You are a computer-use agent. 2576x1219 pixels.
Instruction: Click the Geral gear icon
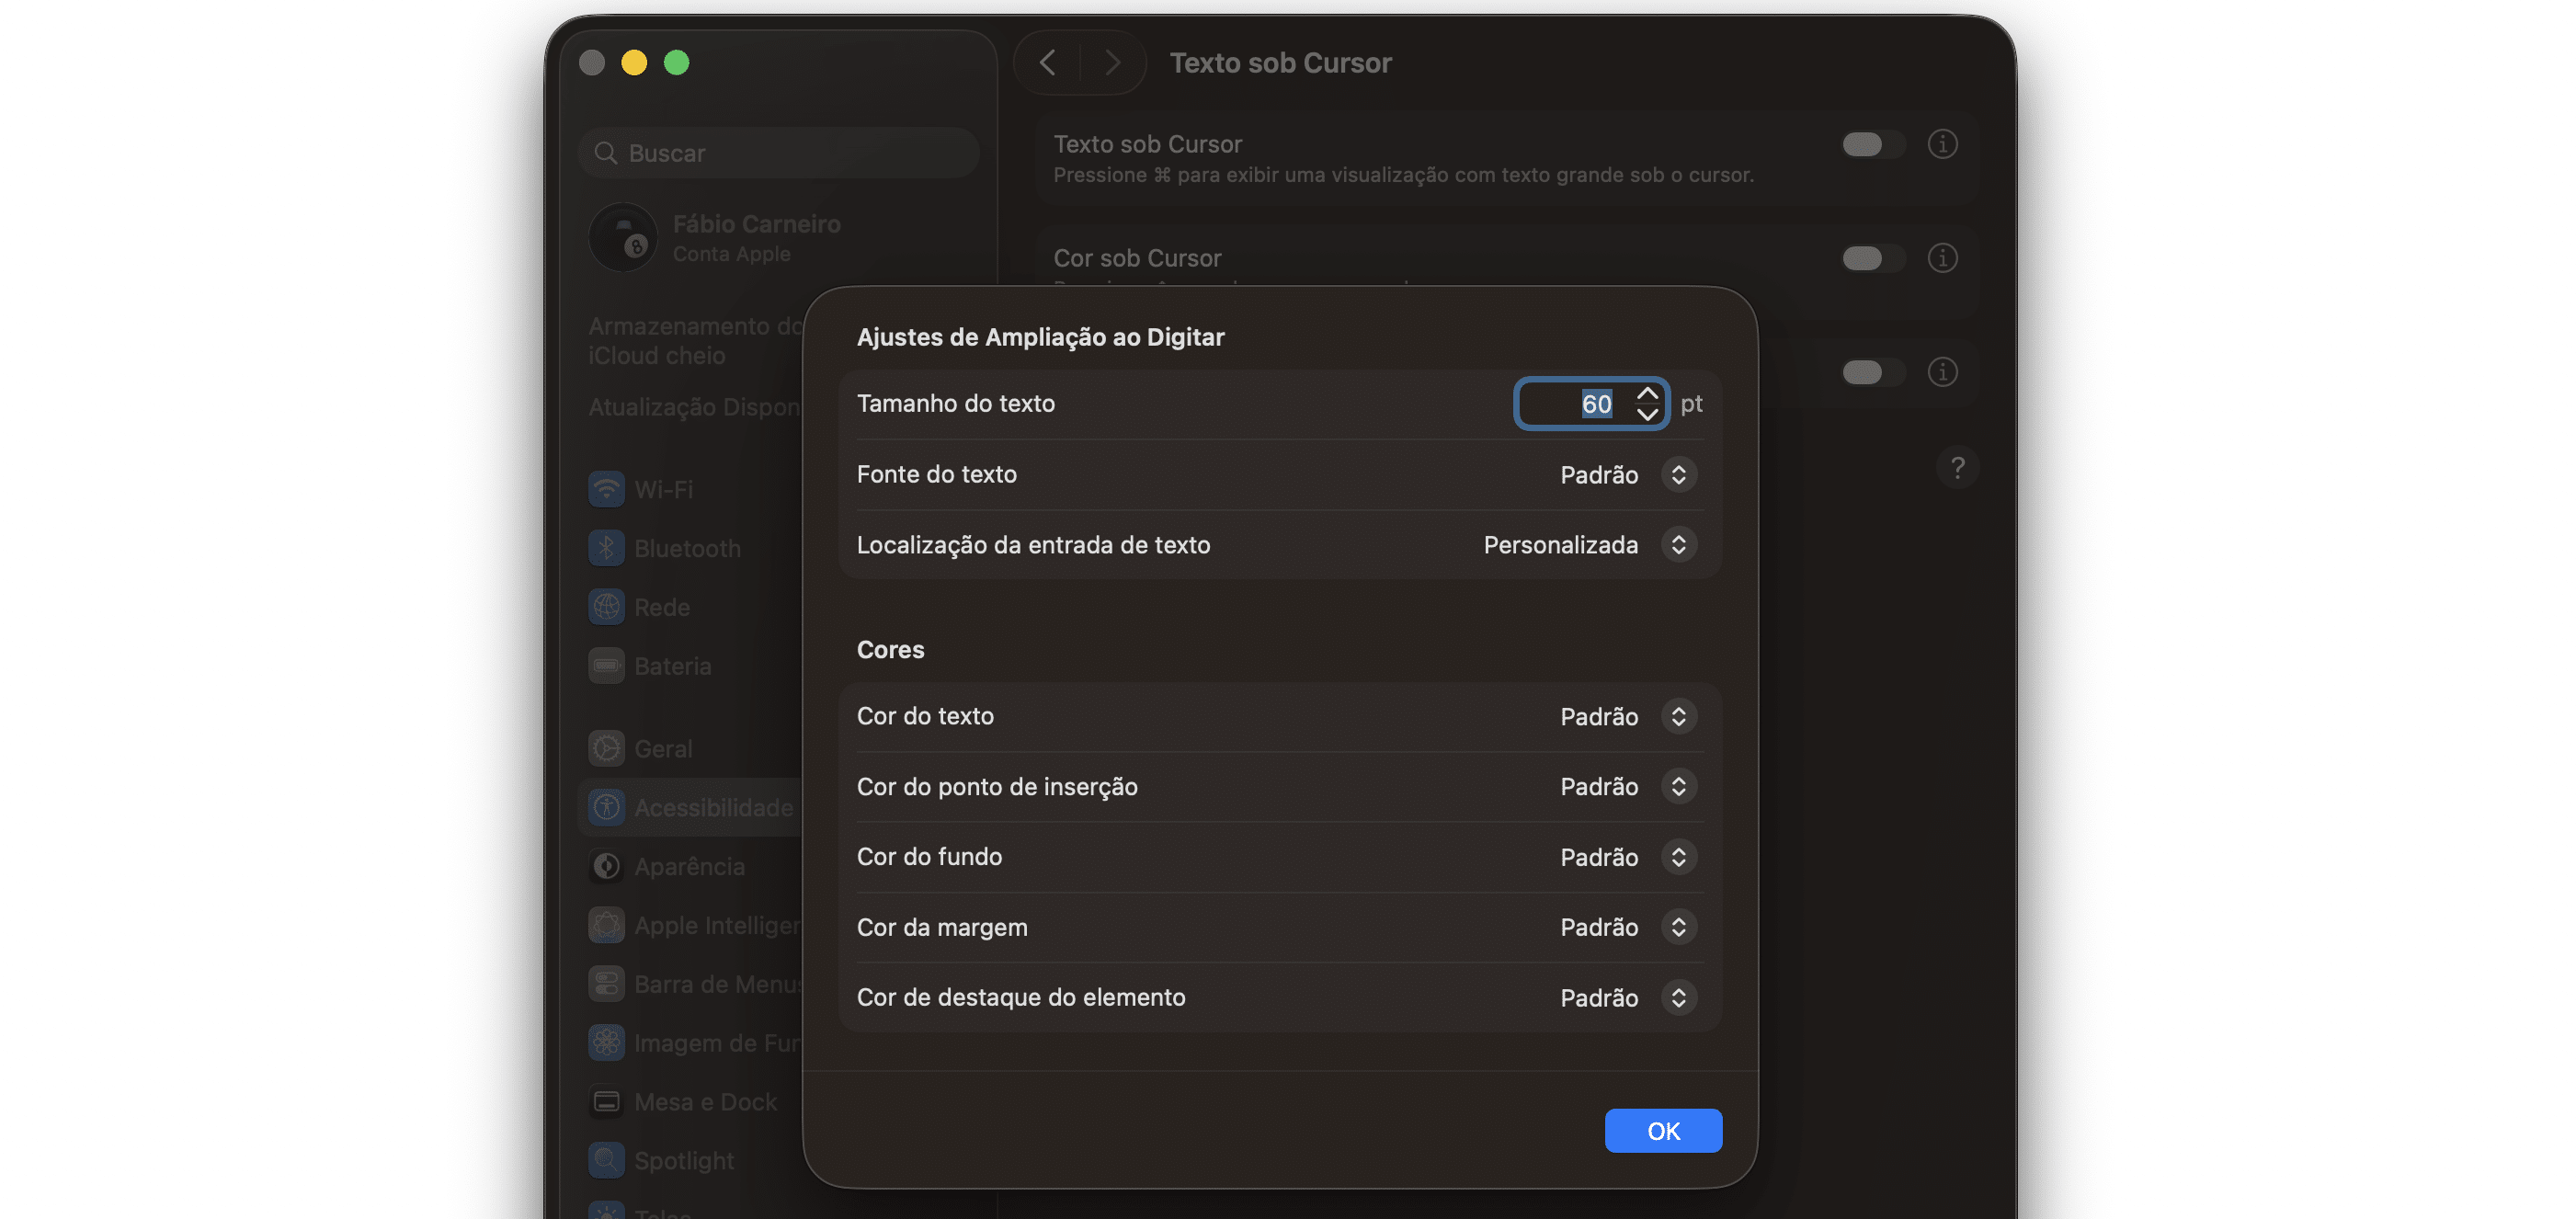tap(606, 748)
